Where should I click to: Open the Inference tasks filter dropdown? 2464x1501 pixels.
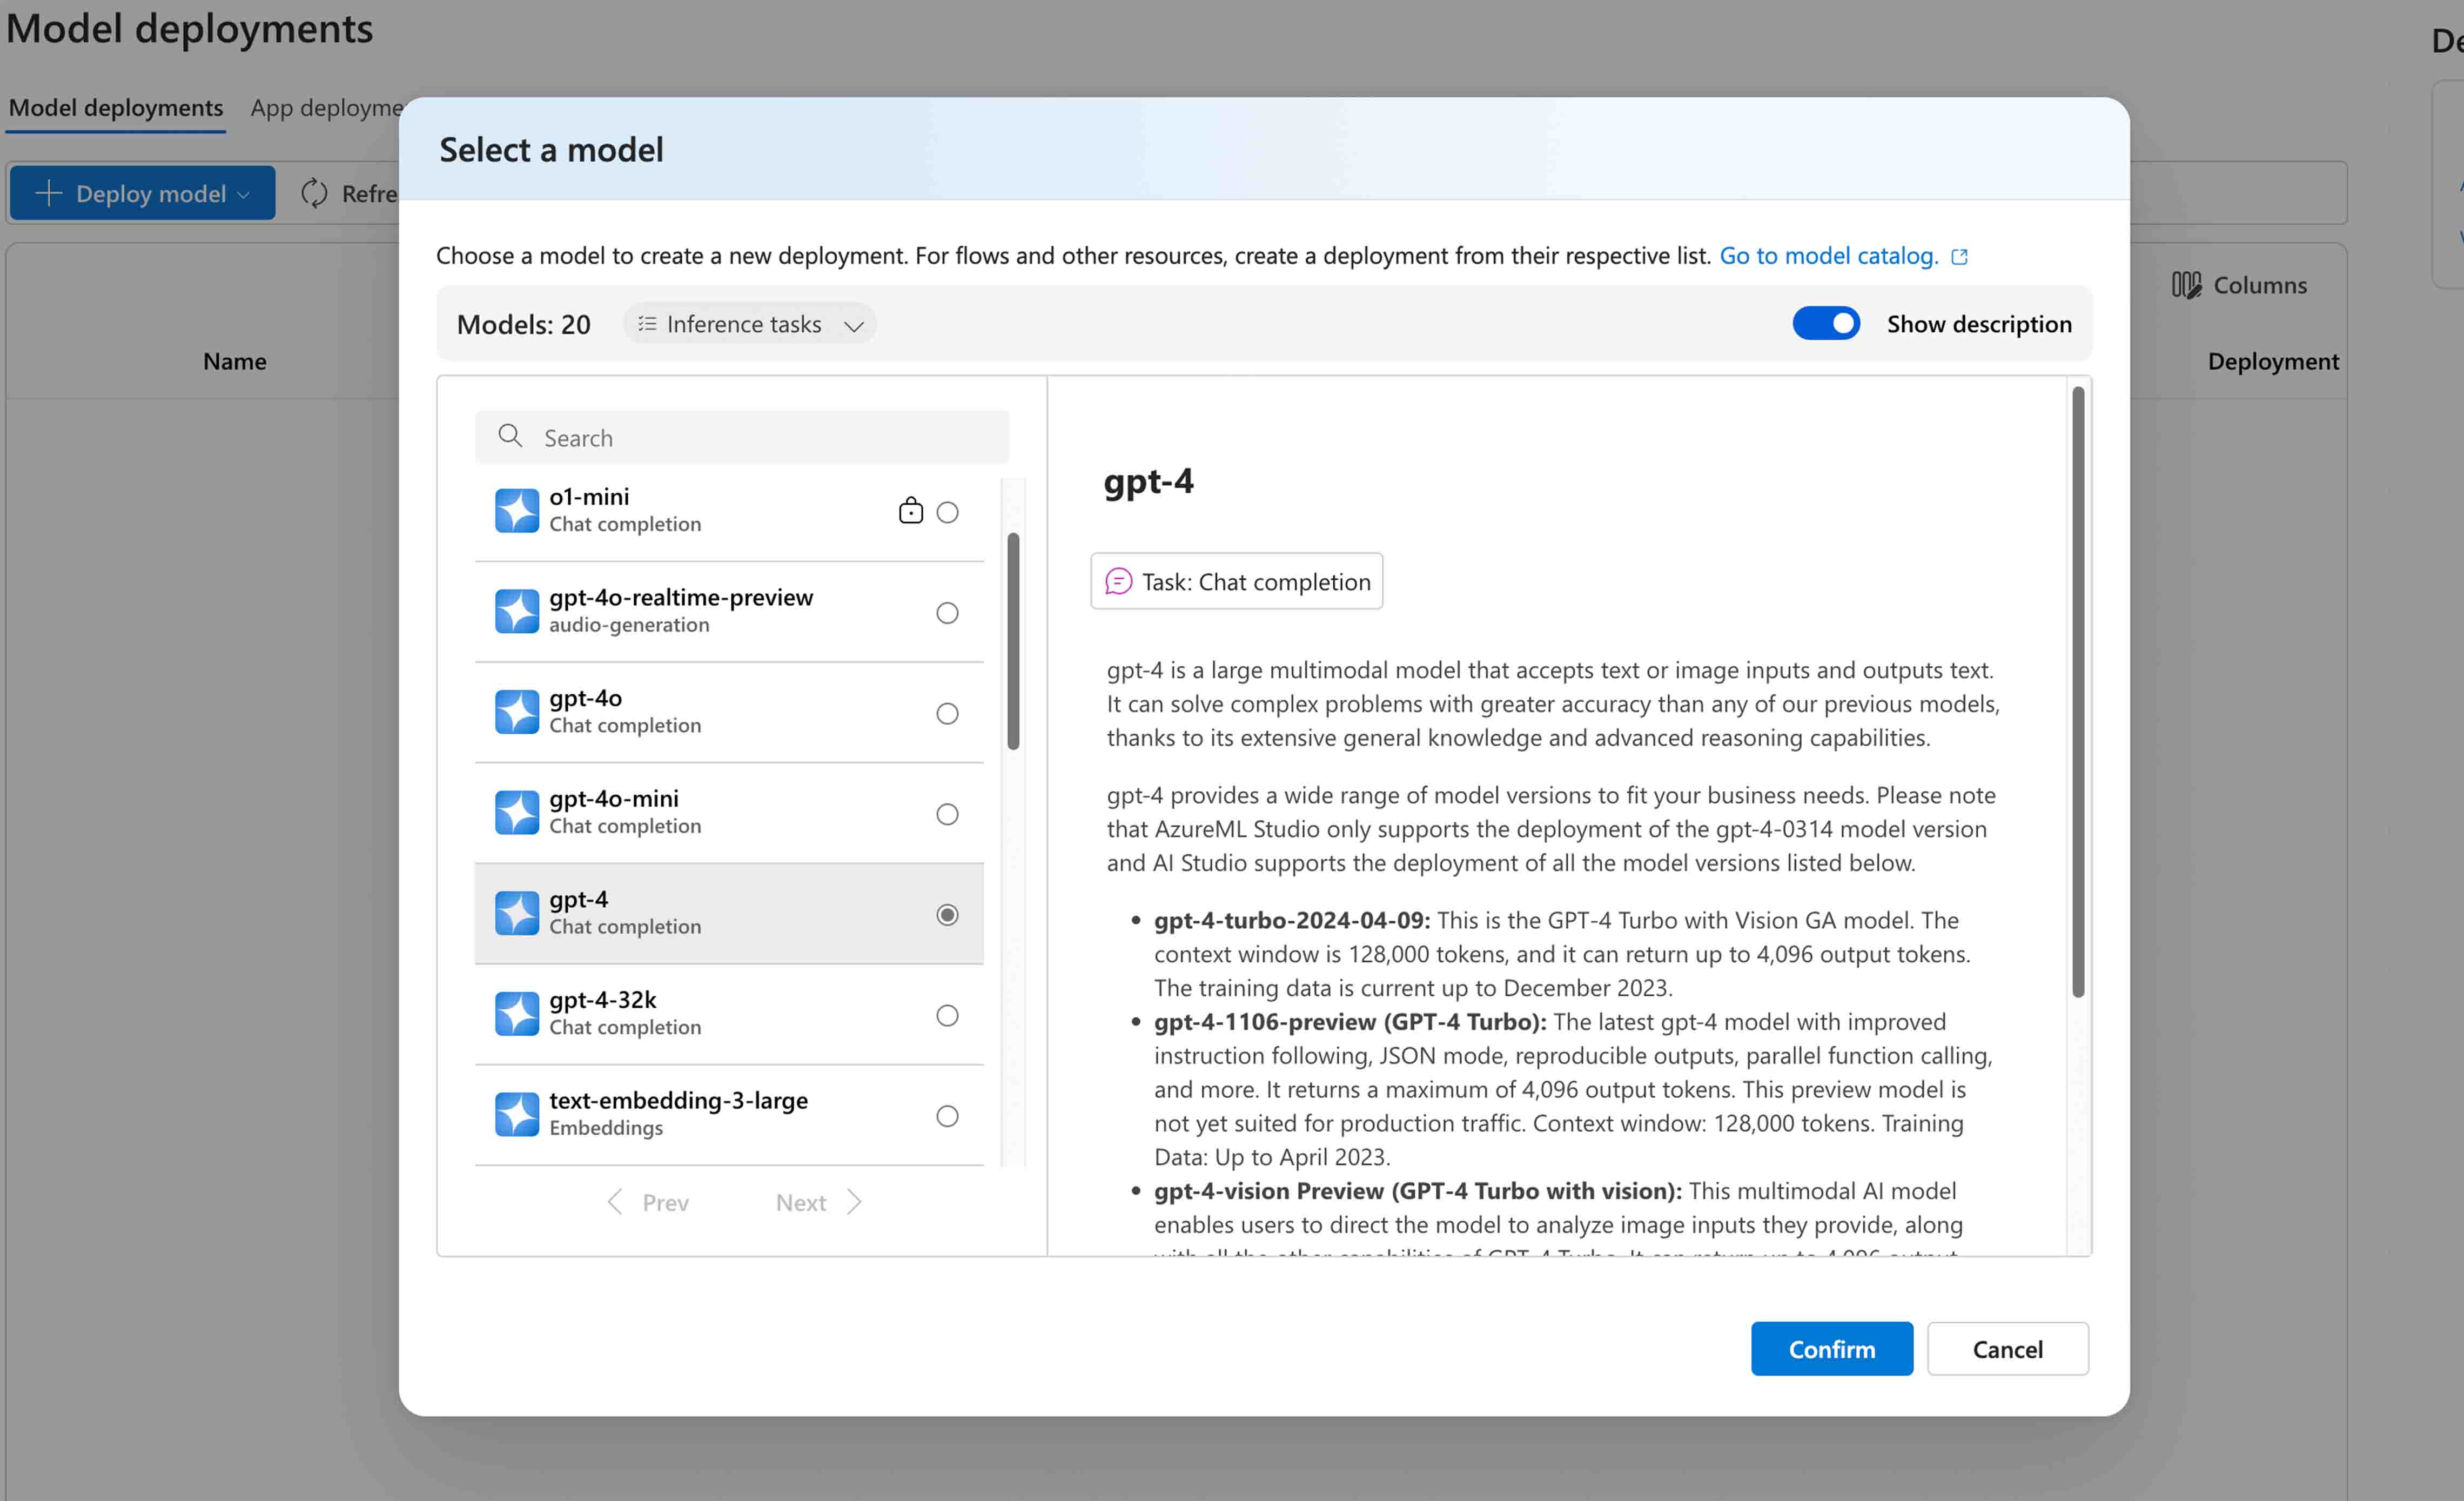pos(749,324)
